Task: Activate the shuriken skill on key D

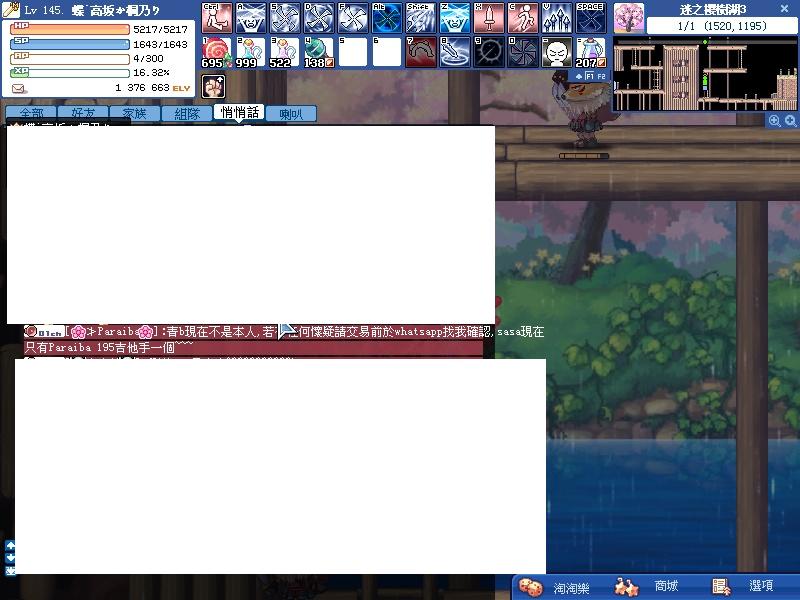Action: click(319, 18)
